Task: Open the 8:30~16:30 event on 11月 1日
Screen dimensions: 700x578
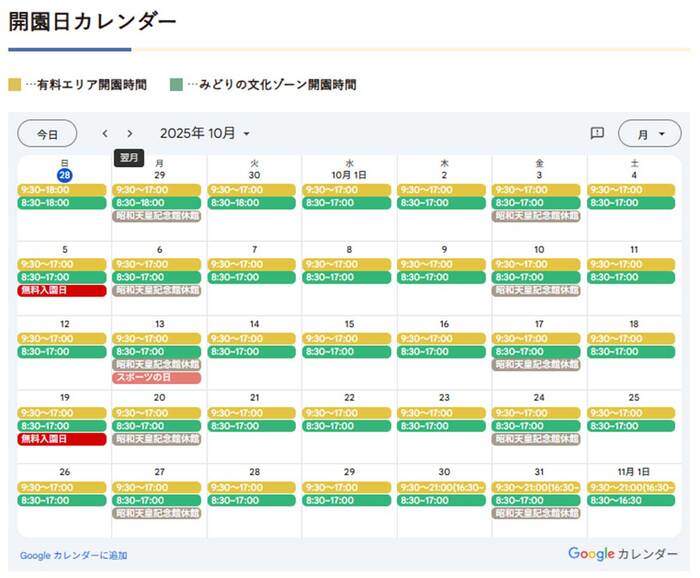Action: [x=633, y=501]
